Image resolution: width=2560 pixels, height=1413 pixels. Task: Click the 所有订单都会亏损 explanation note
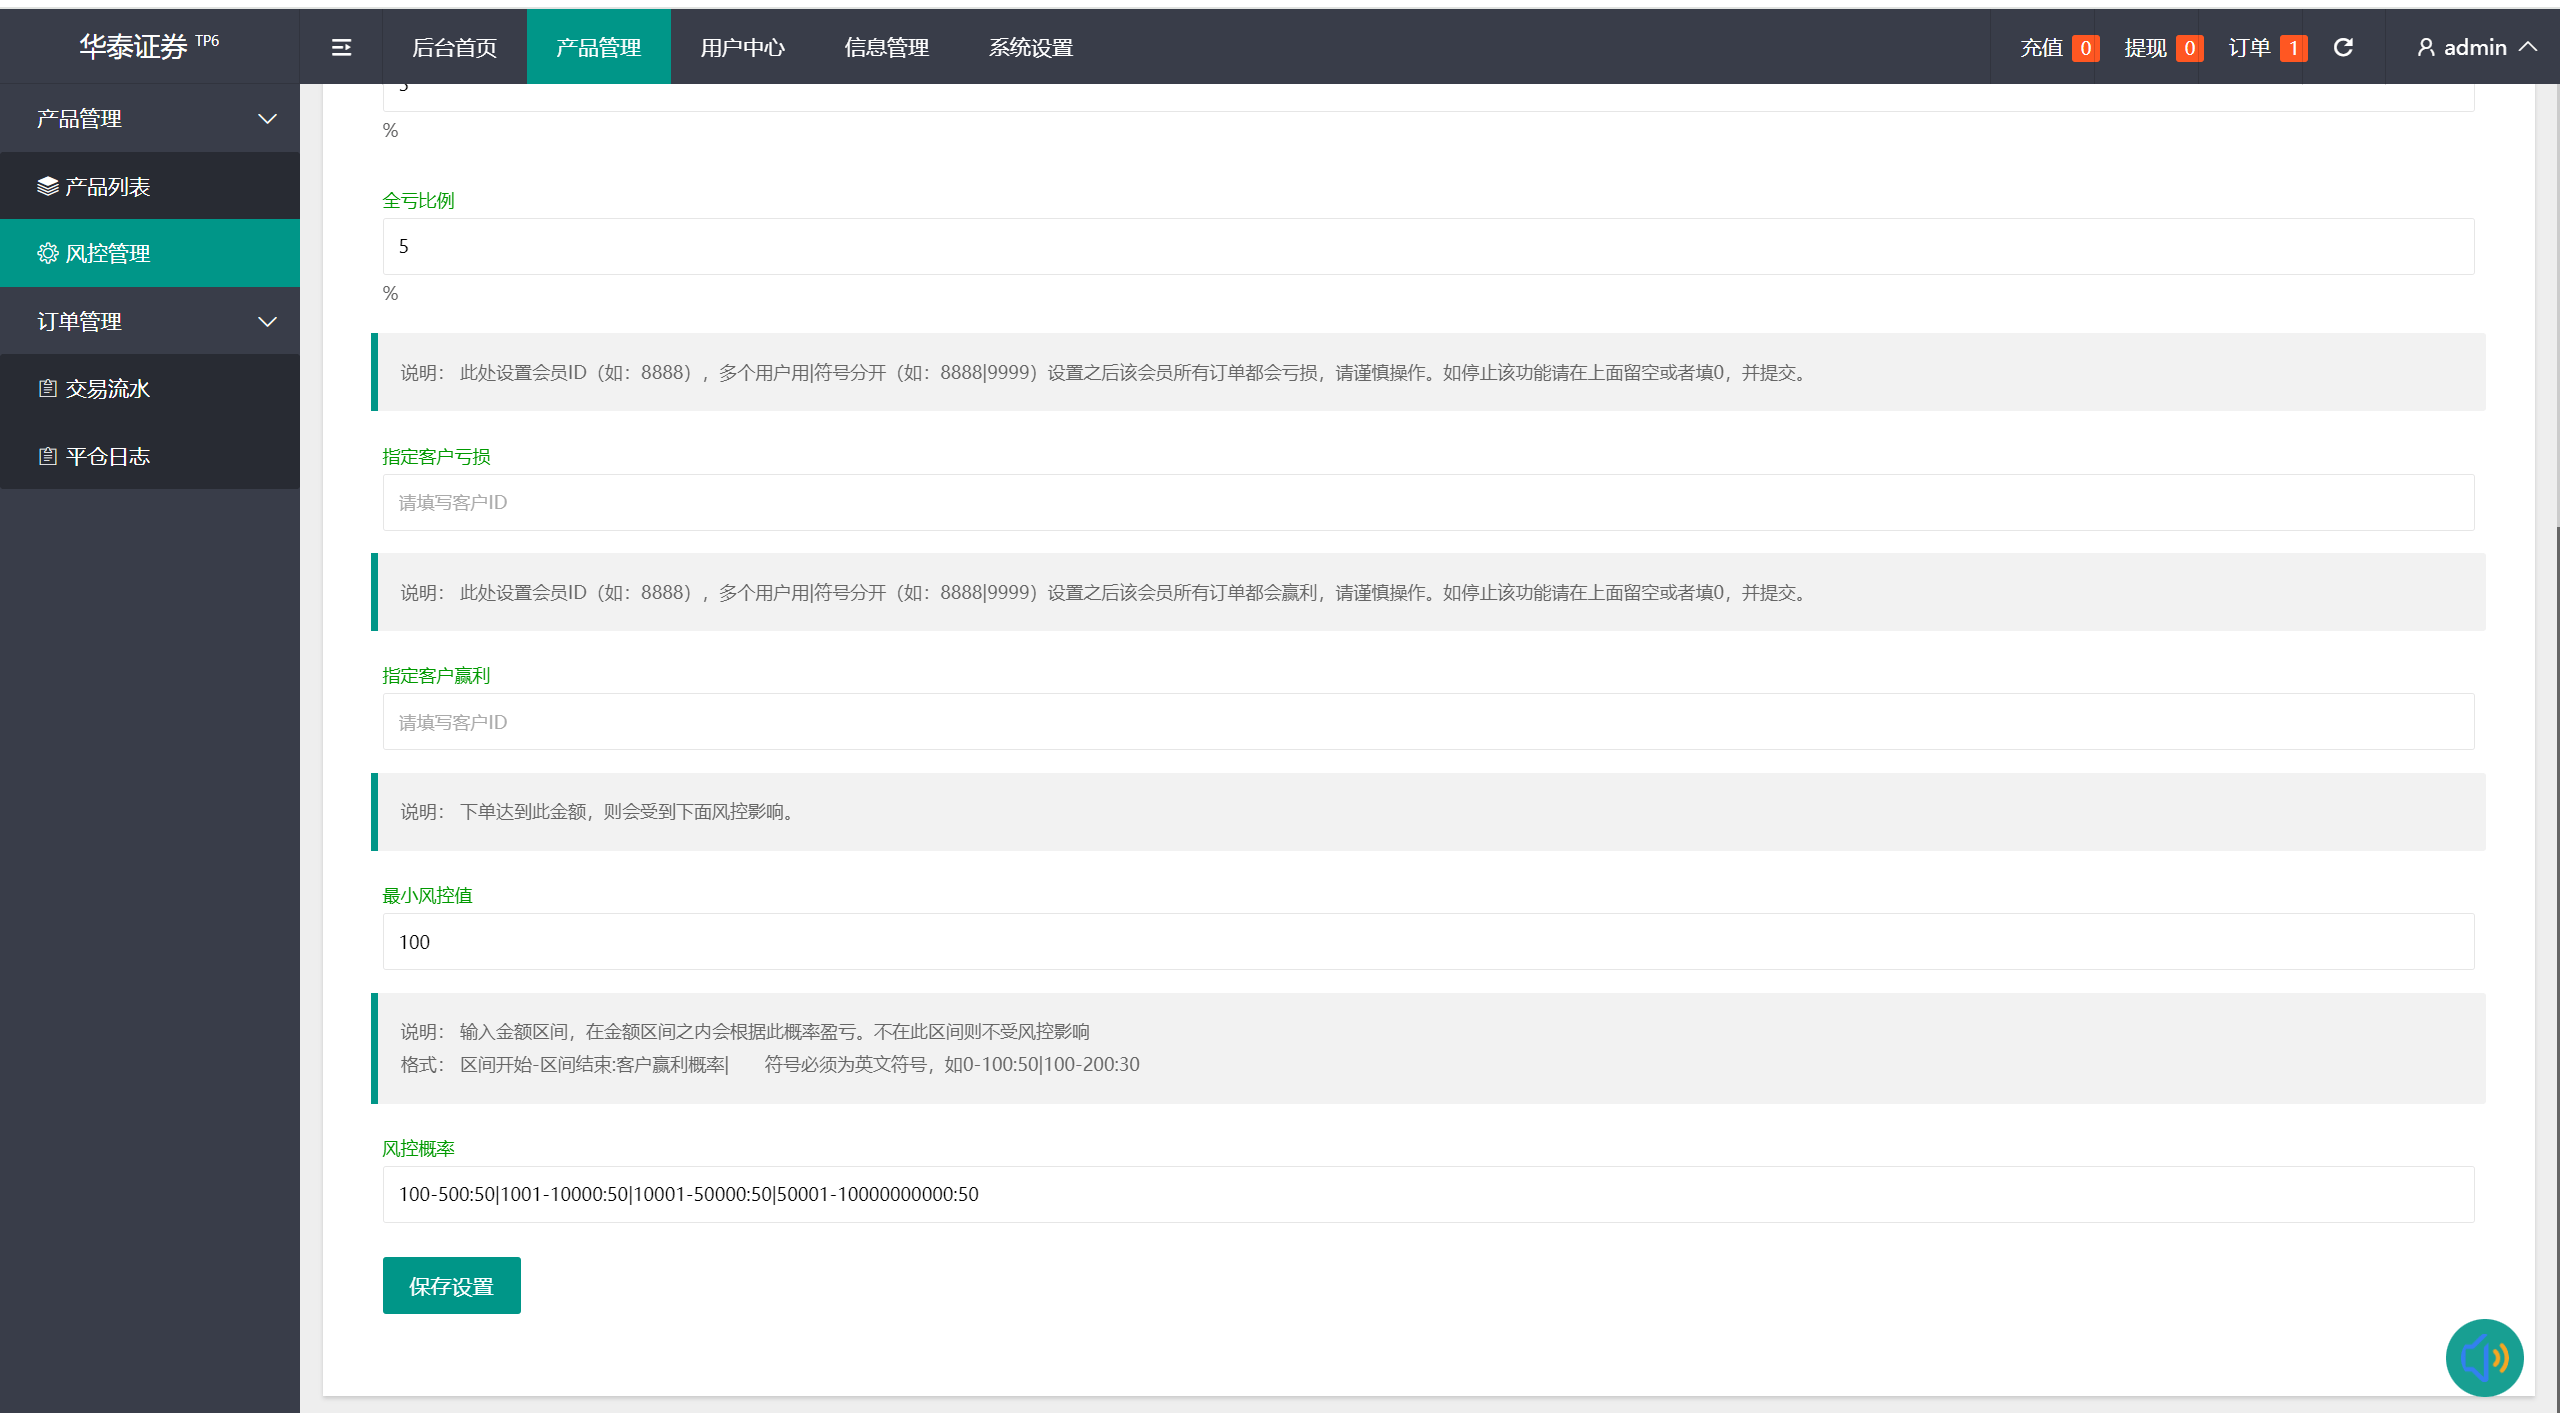click(1428, 372)
